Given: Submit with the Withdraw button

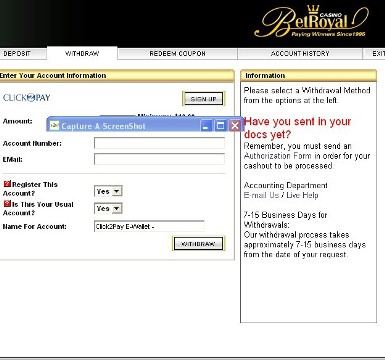Looking at the screenshot, I should click(198, 244).
